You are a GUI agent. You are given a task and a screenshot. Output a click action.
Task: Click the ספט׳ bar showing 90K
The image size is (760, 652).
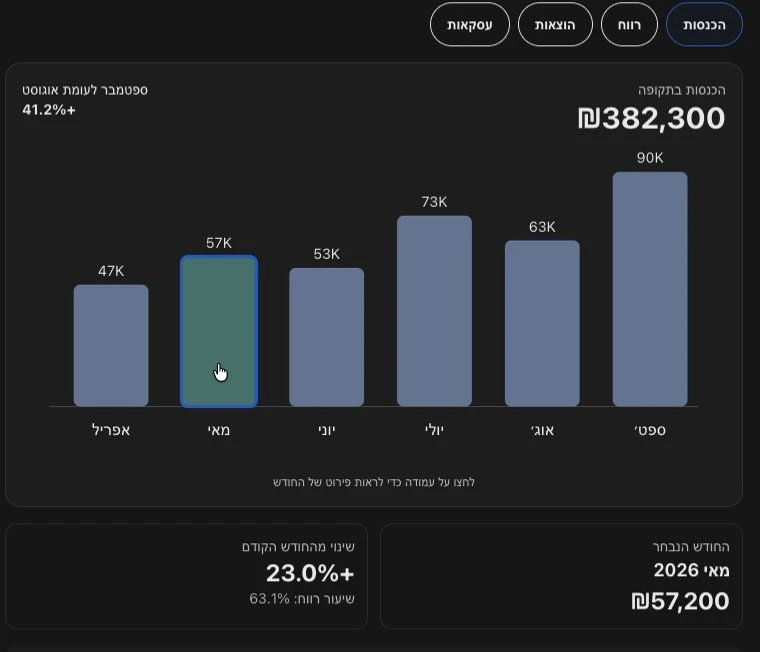pyautogui.click(x=650, y=289)
